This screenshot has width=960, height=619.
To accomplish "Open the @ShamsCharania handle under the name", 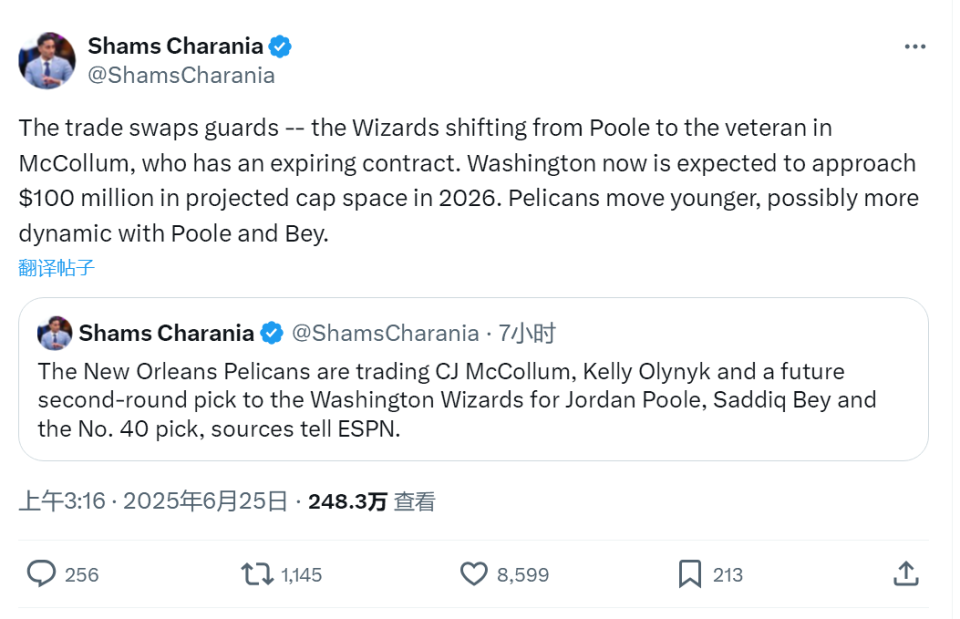I will pos(181,75).
